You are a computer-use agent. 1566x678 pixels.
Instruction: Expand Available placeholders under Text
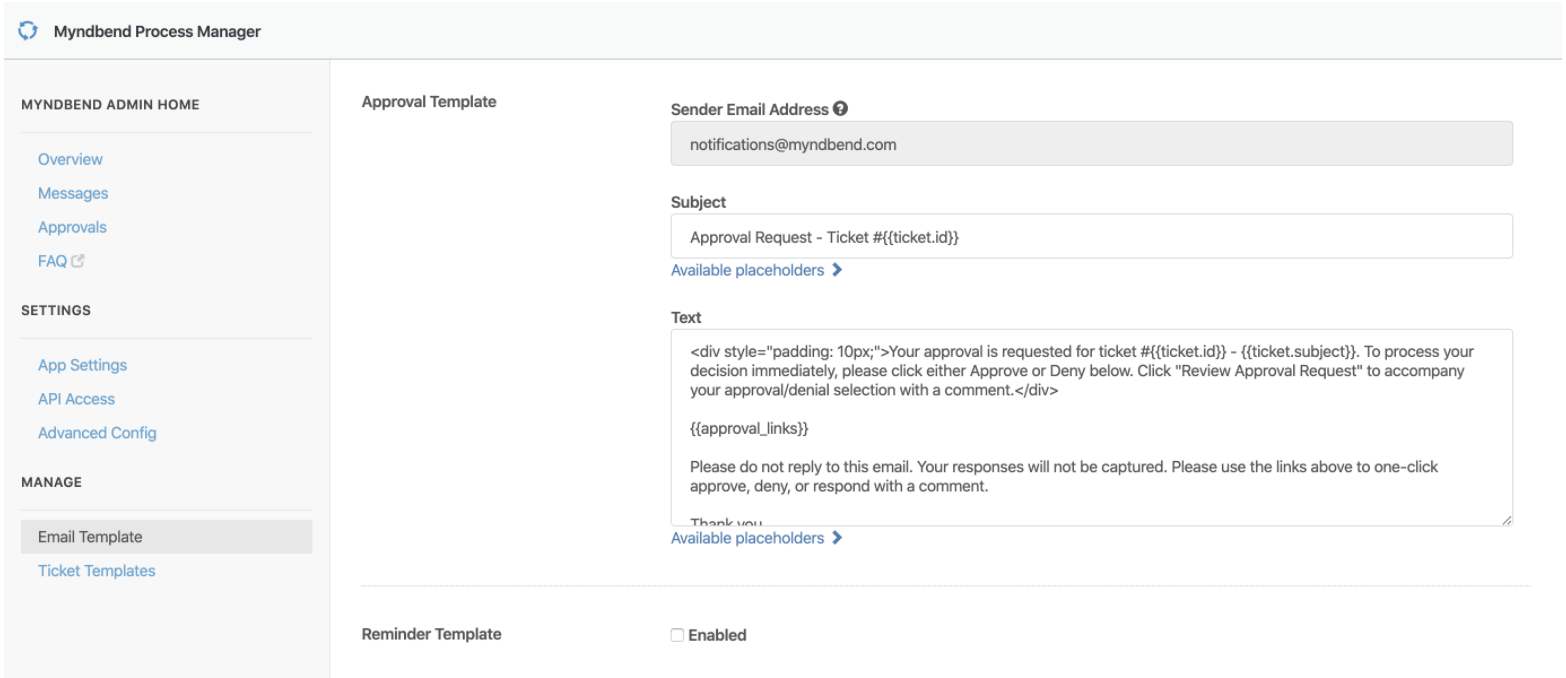(x=747, y=538)
